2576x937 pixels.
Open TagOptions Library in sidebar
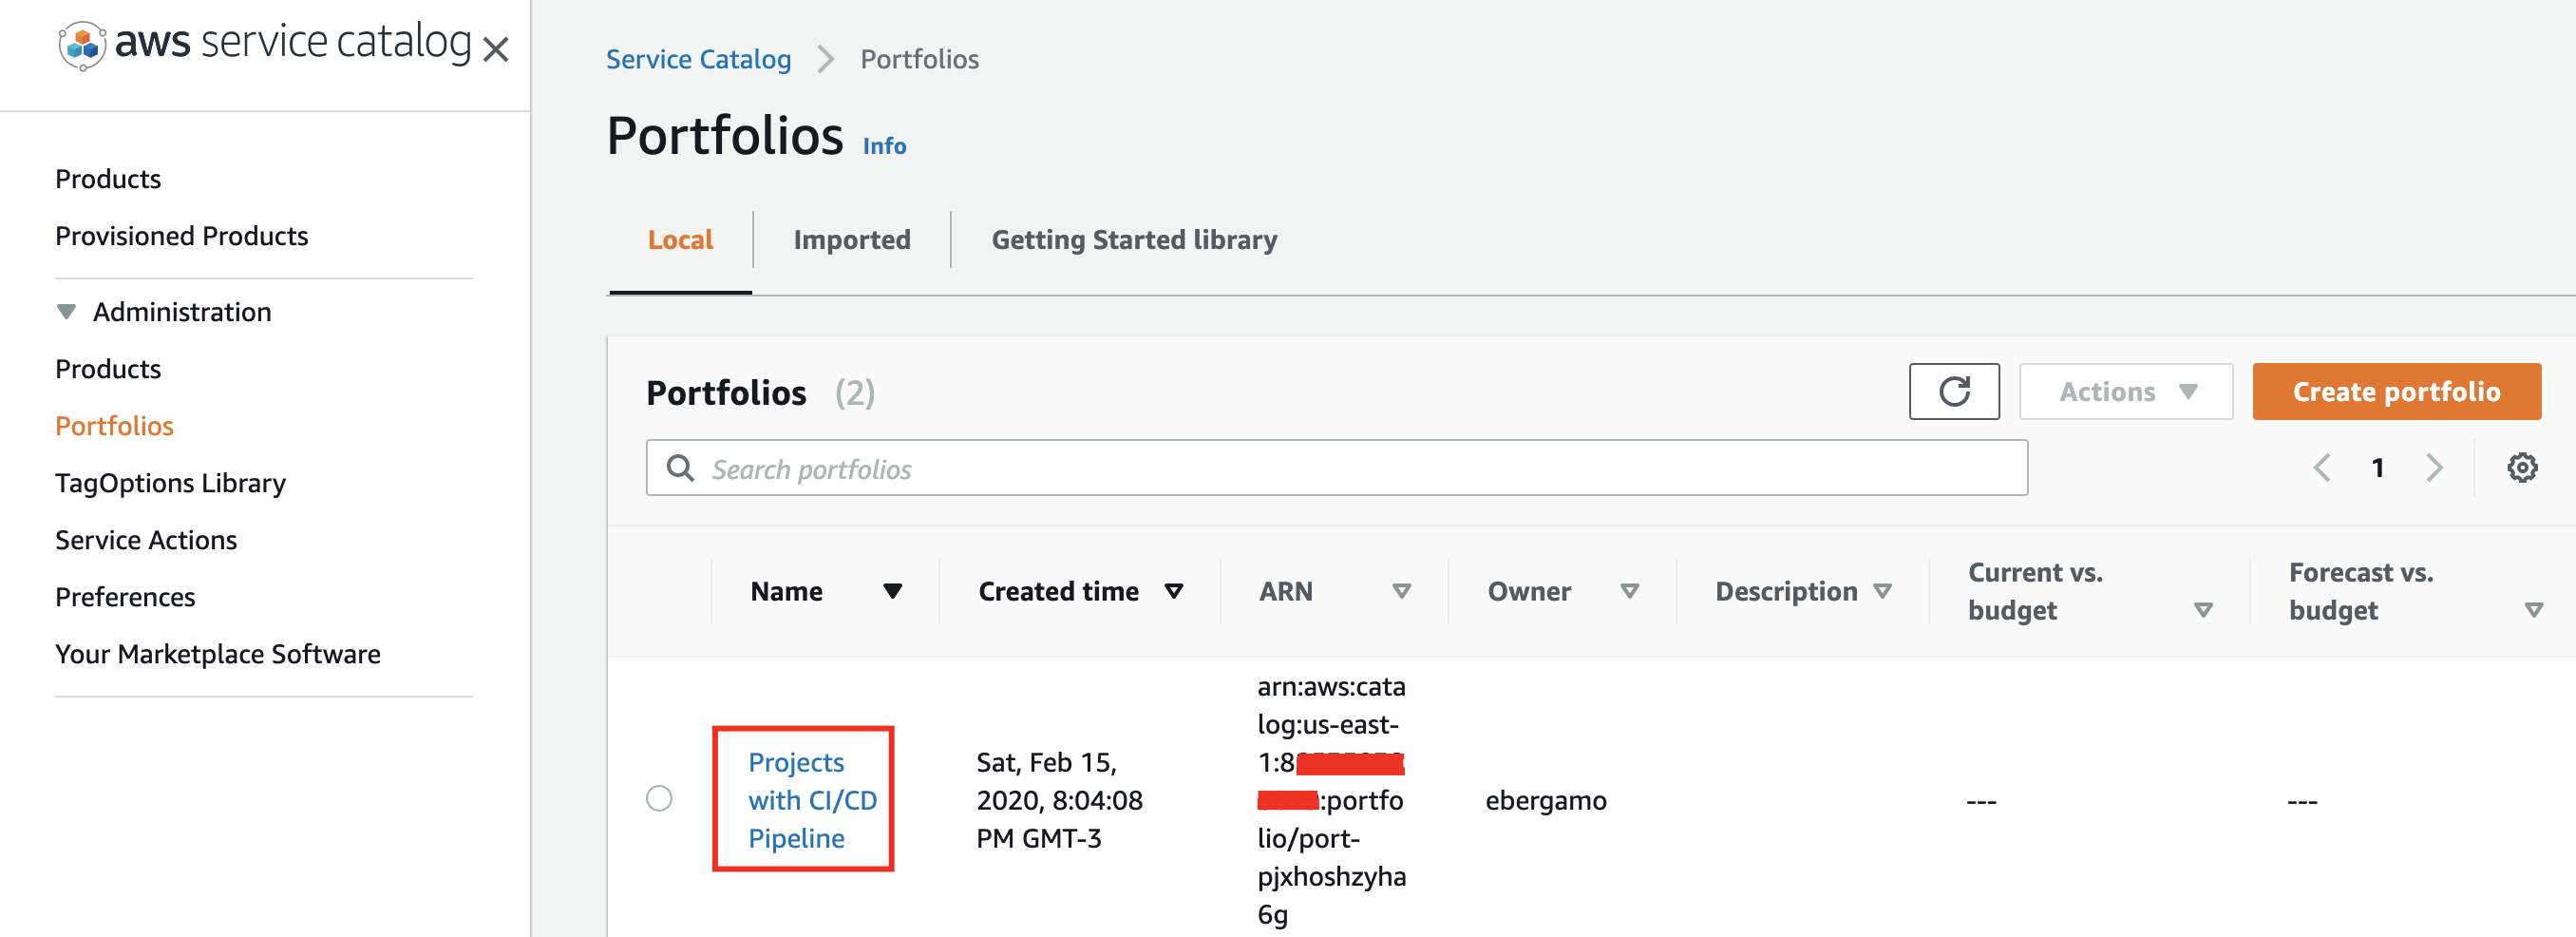[170, 483]
